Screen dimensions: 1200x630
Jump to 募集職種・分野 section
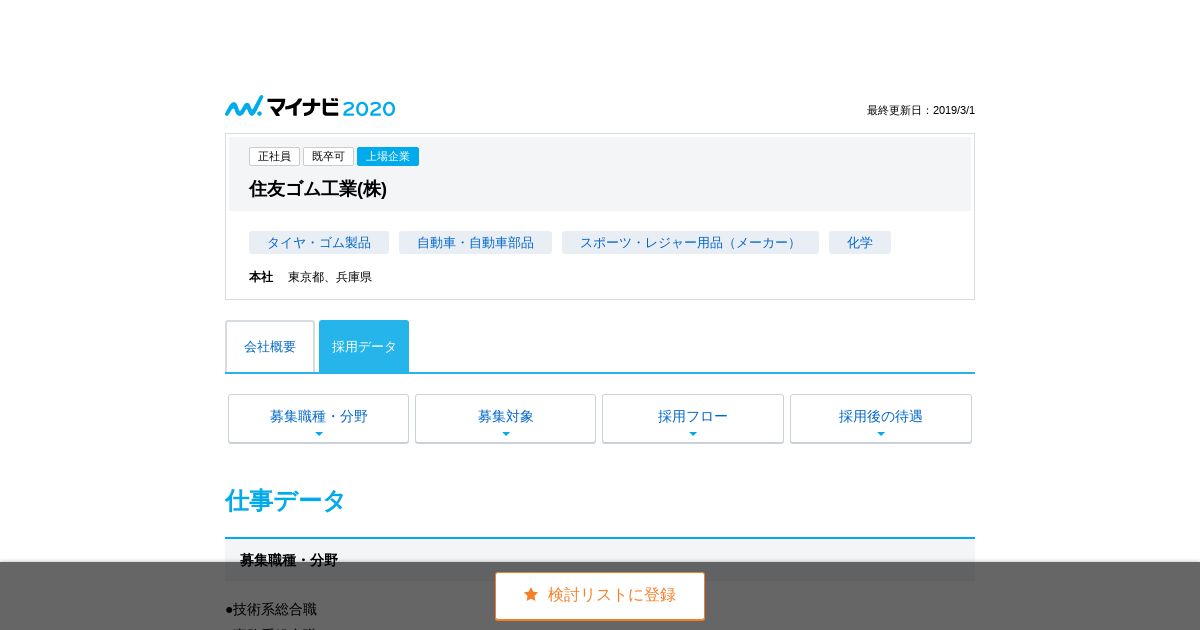tap(318, 418)
